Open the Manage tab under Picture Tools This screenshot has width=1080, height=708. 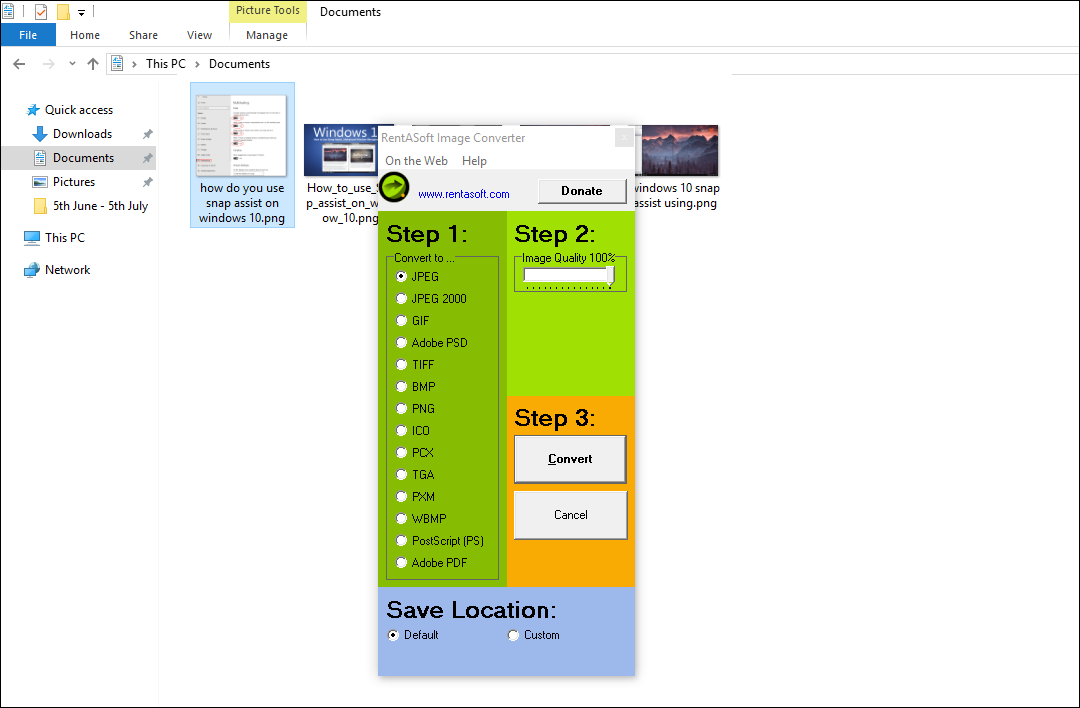coord(267,35)
